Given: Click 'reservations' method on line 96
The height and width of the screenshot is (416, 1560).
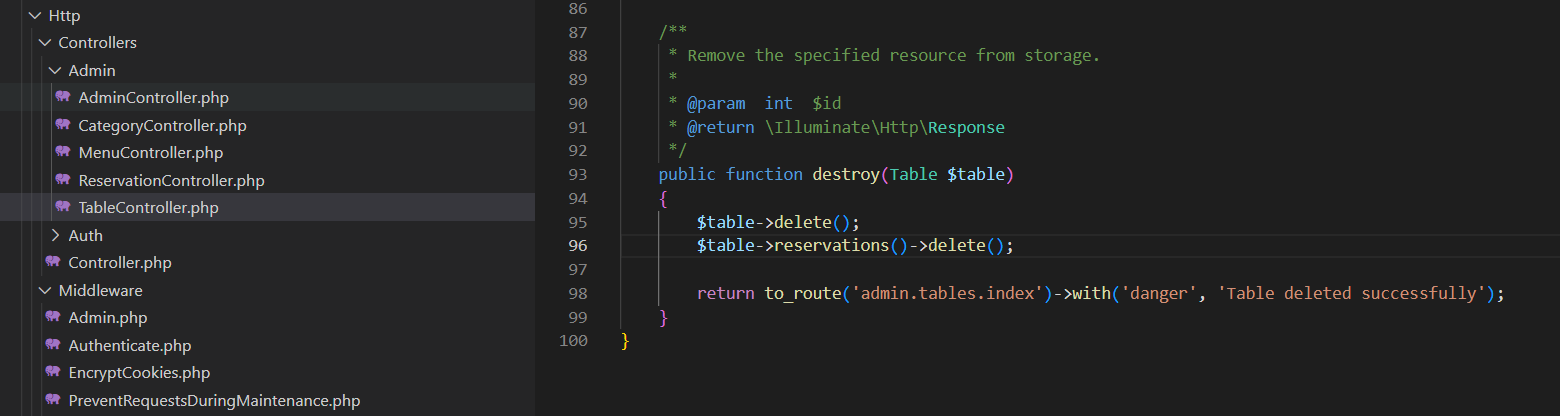Looking at the screenshot, I should point(832,245).
